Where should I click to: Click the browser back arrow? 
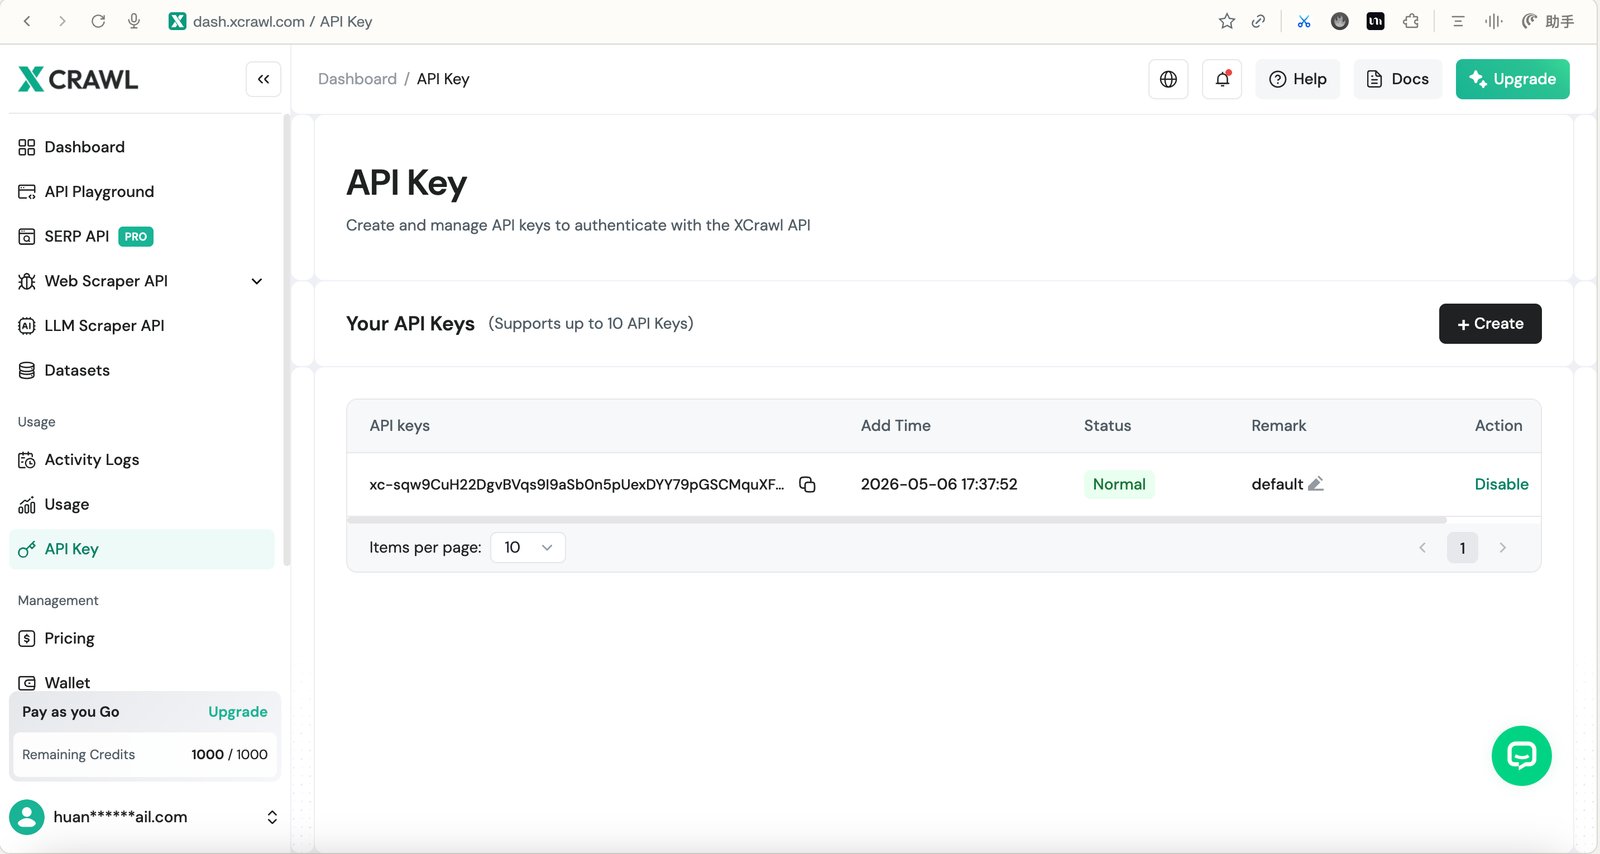pyautogui.click(x=27, y=21)
